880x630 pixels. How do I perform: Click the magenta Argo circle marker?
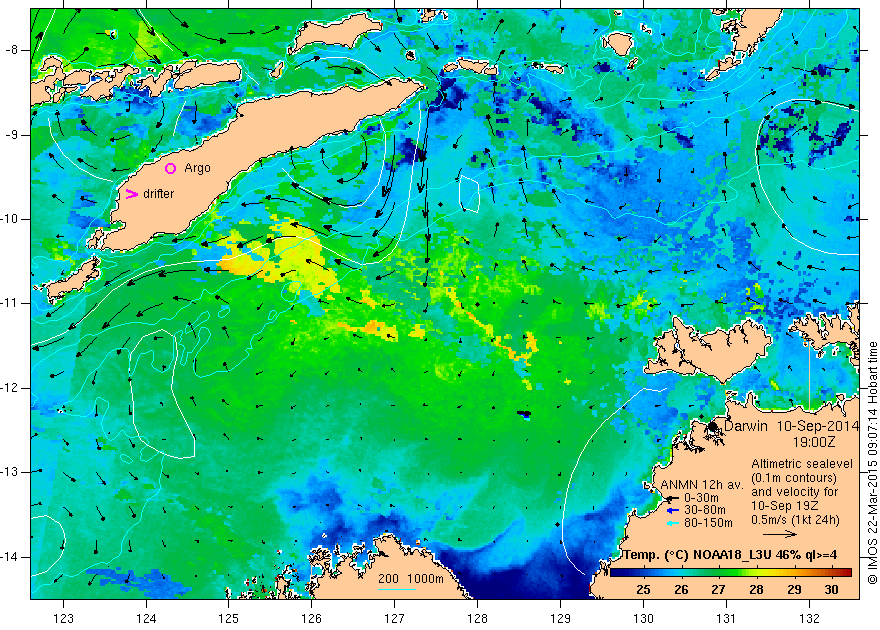point(170,168)
